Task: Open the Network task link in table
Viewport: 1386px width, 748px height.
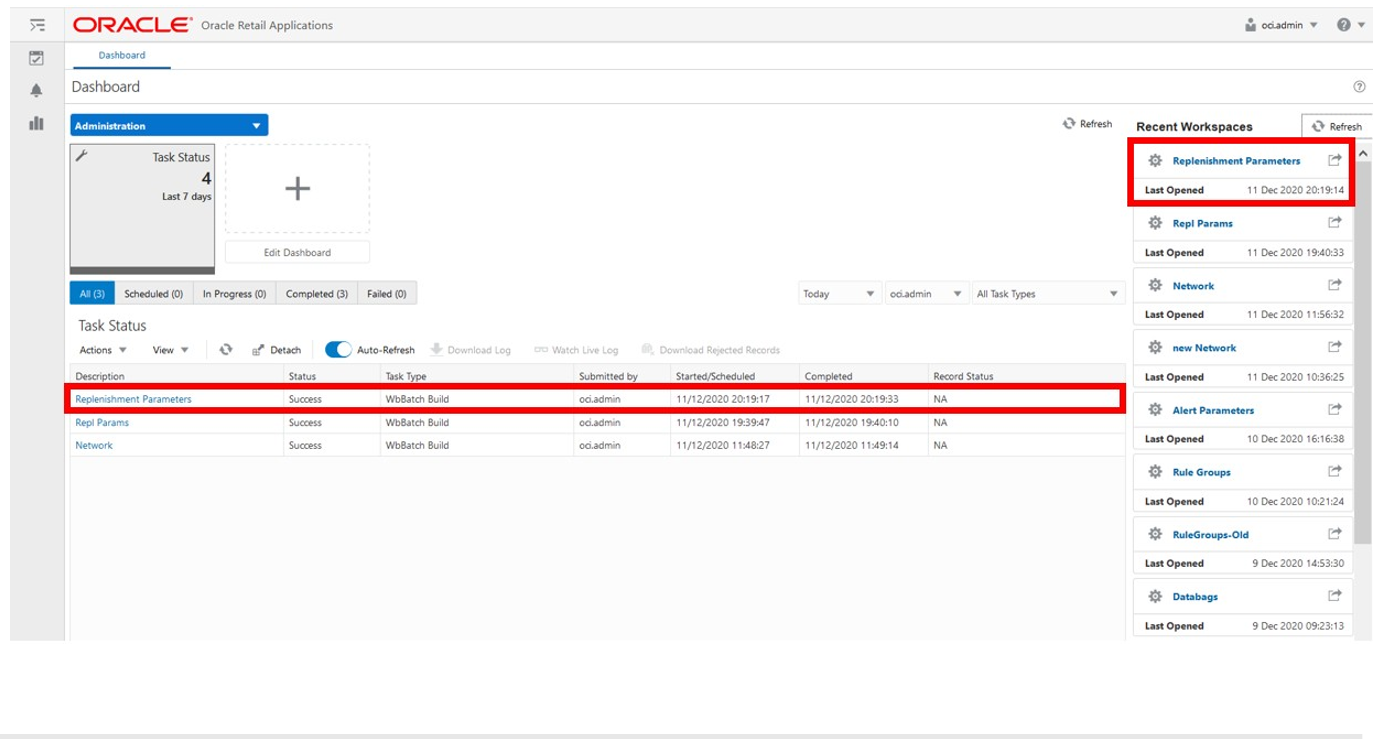Action: (x=94, y=445)
